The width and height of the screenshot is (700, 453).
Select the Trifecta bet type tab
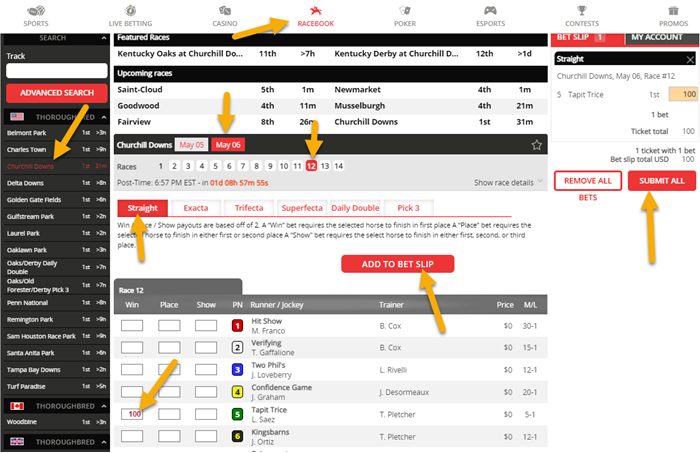[x=249, y=208]
